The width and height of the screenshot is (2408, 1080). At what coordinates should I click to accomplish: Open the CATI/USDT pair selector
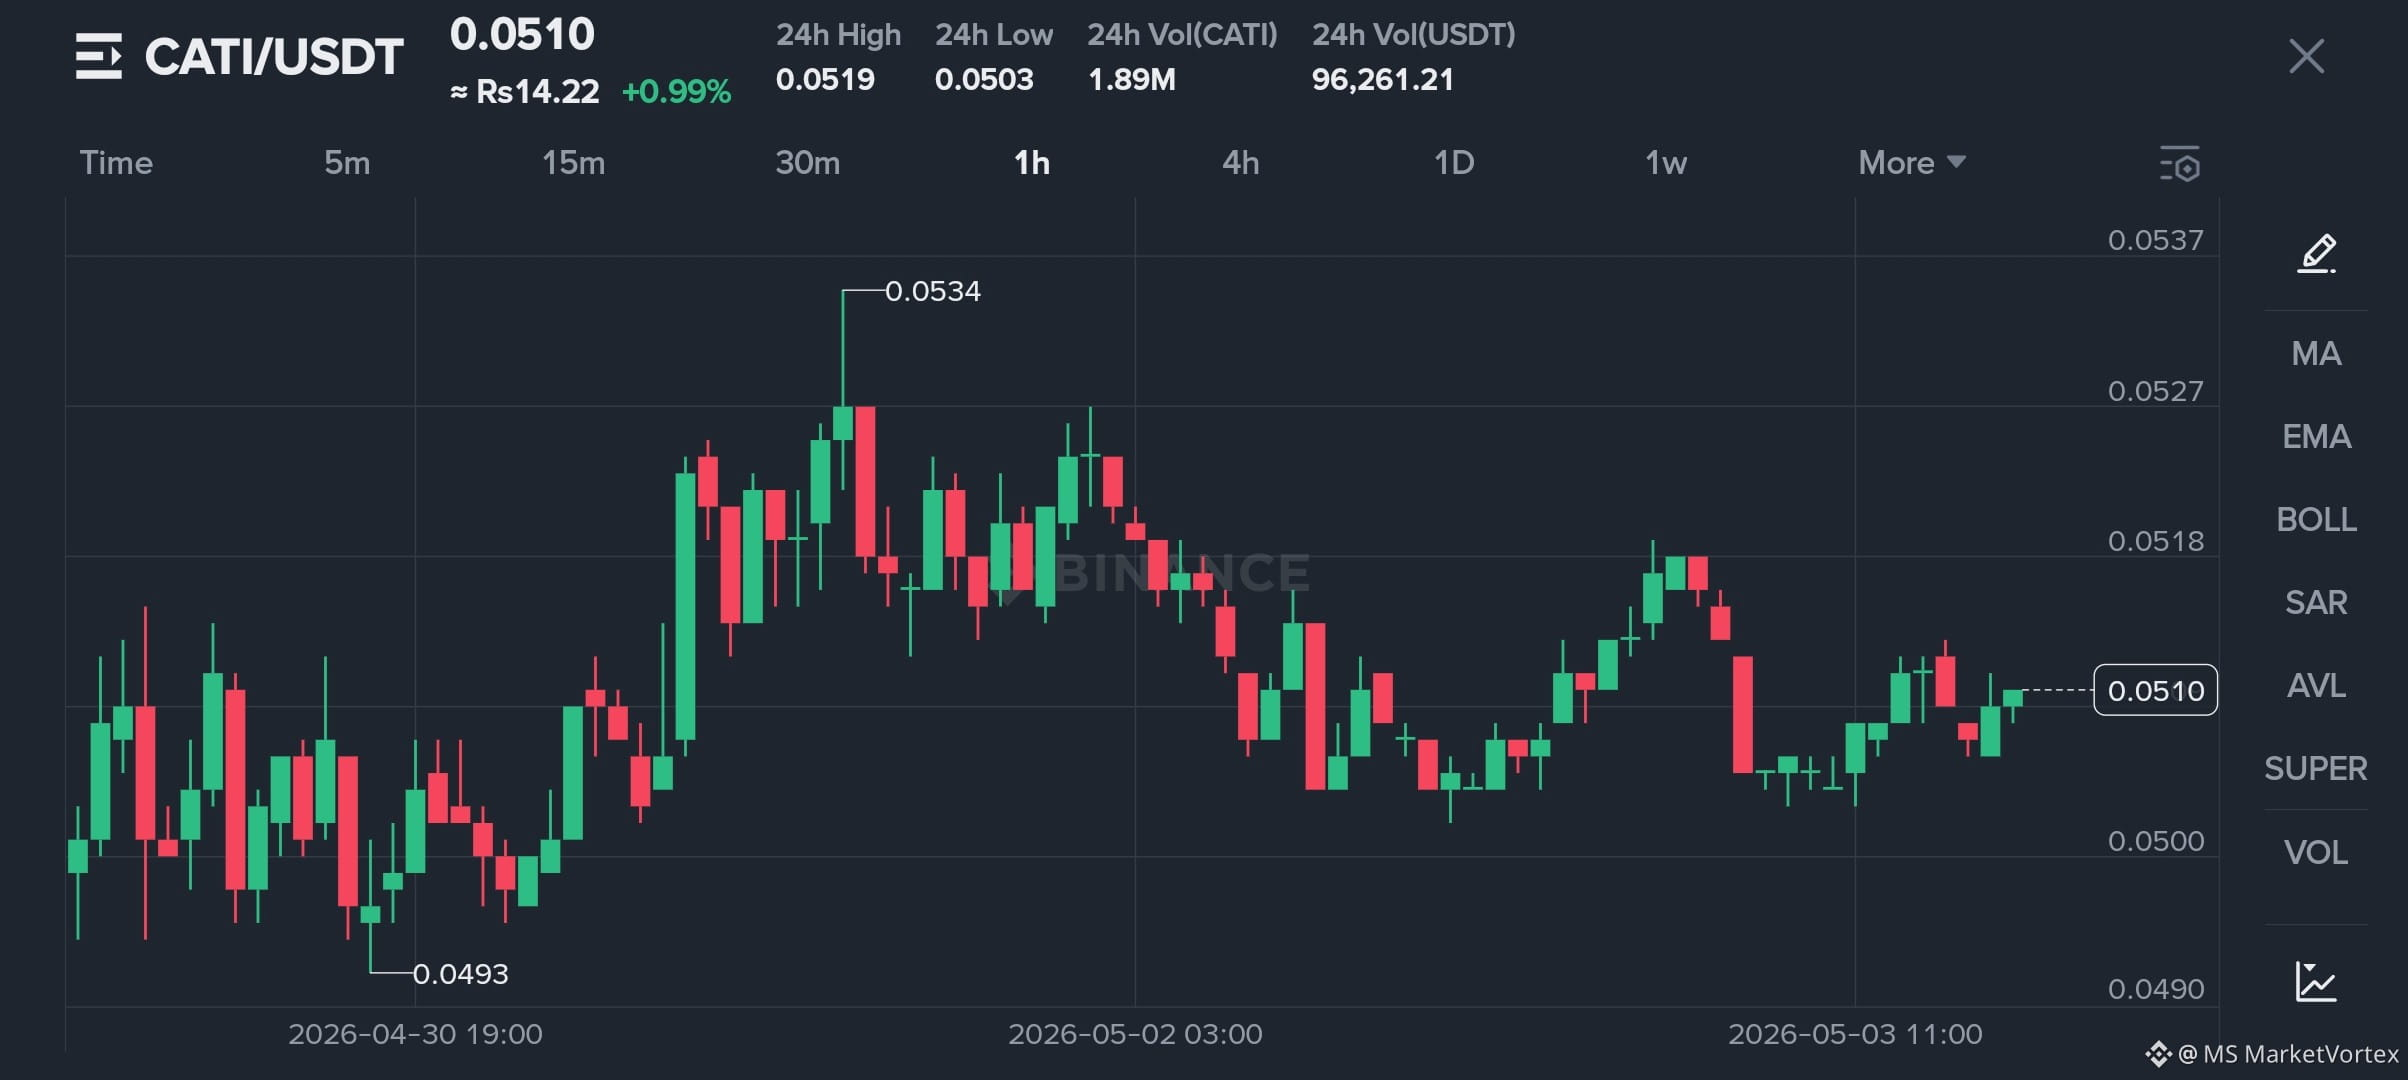[274, 56]
